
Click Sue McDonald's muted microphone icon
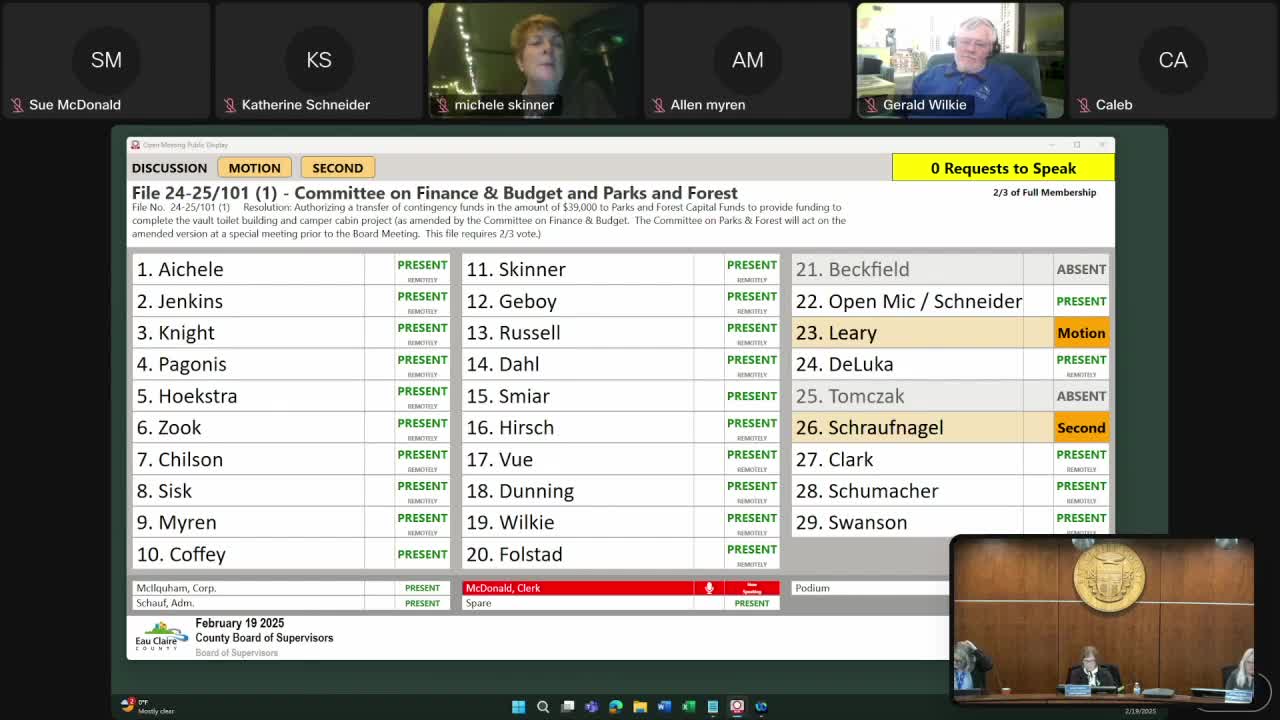17,105
